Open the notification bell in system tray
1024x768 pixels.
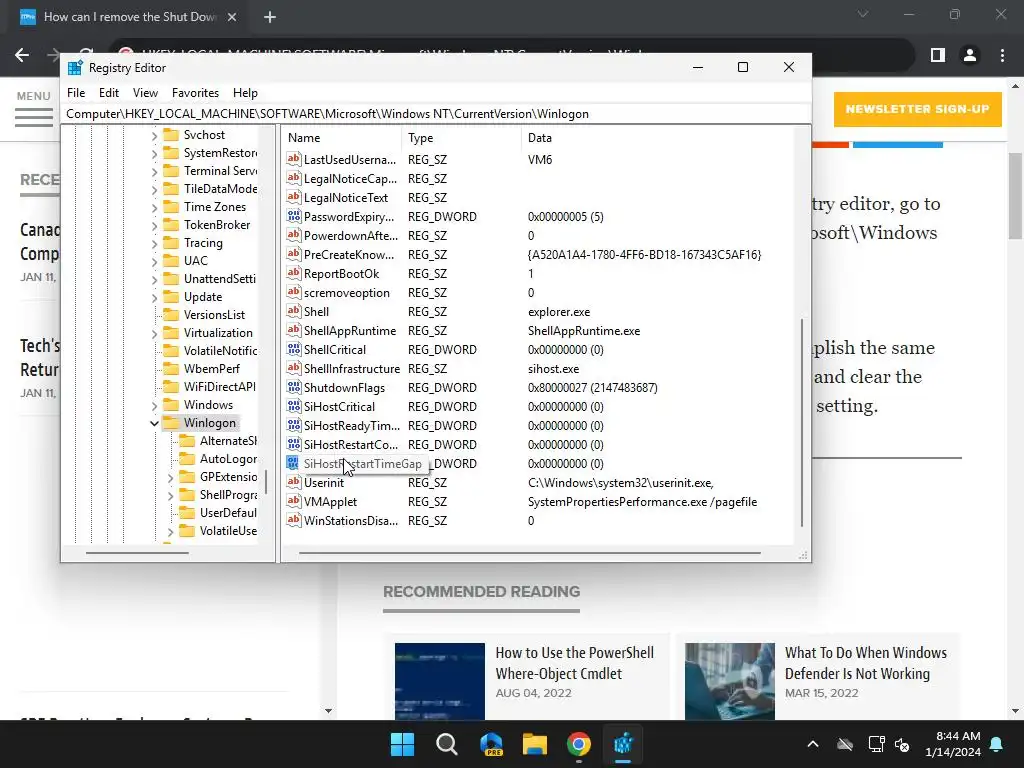[997, 744]
